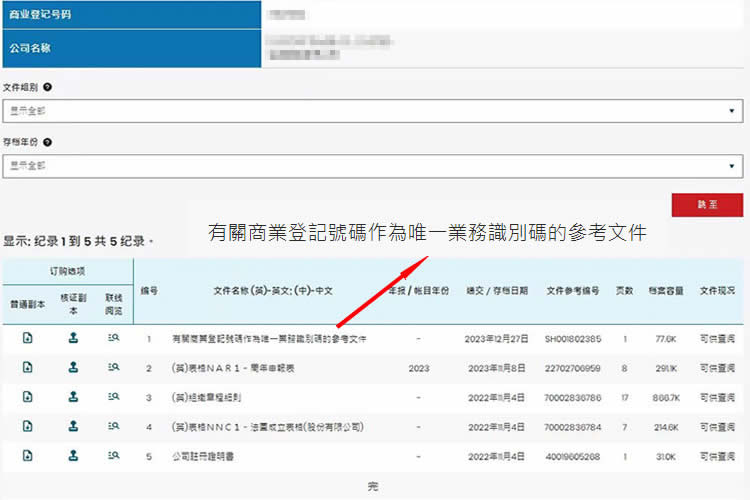The height and width of the screenshot is (500, 750).
Task: Click help icon beside 存檔年份 label
Action: point(47,143)
